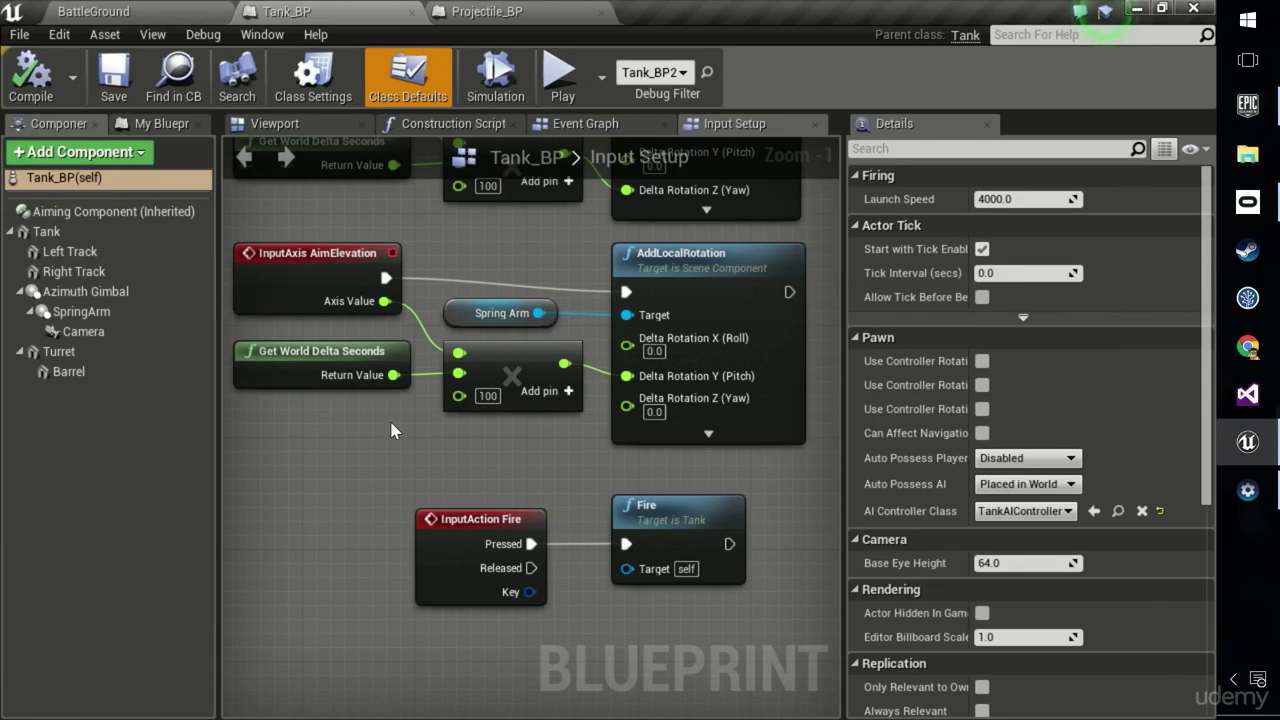This screenshot has height=720, width=1280.
Task: Open the Auto Possess Player dropdown
Action: (1028, 458)
